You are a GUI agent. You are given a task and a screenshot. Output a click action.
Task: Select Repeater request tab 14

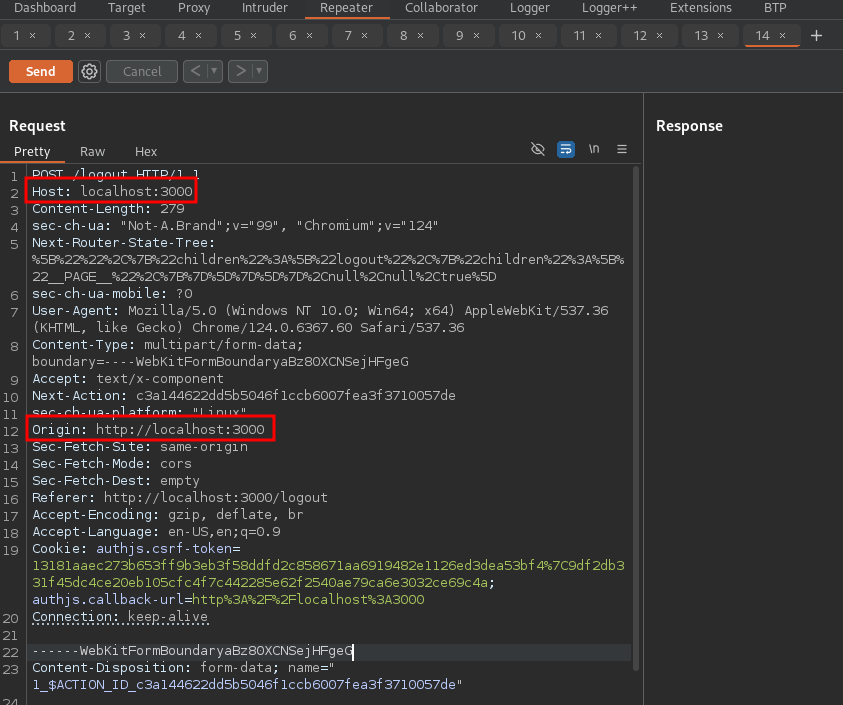tap(762, 35)
